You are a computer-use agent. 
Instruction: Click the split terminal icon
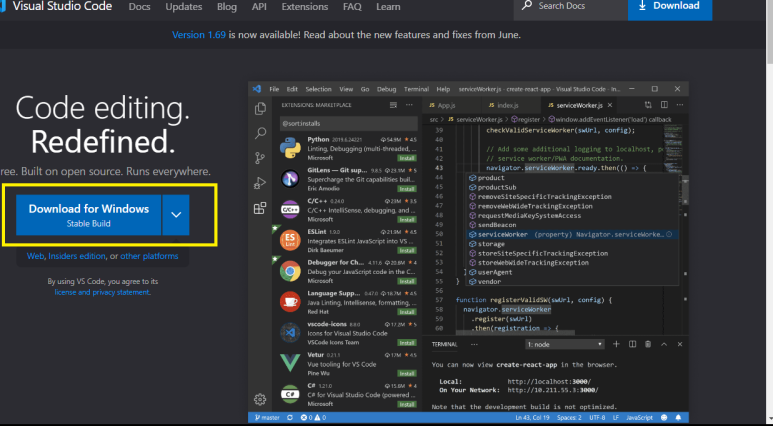[632, 344]
